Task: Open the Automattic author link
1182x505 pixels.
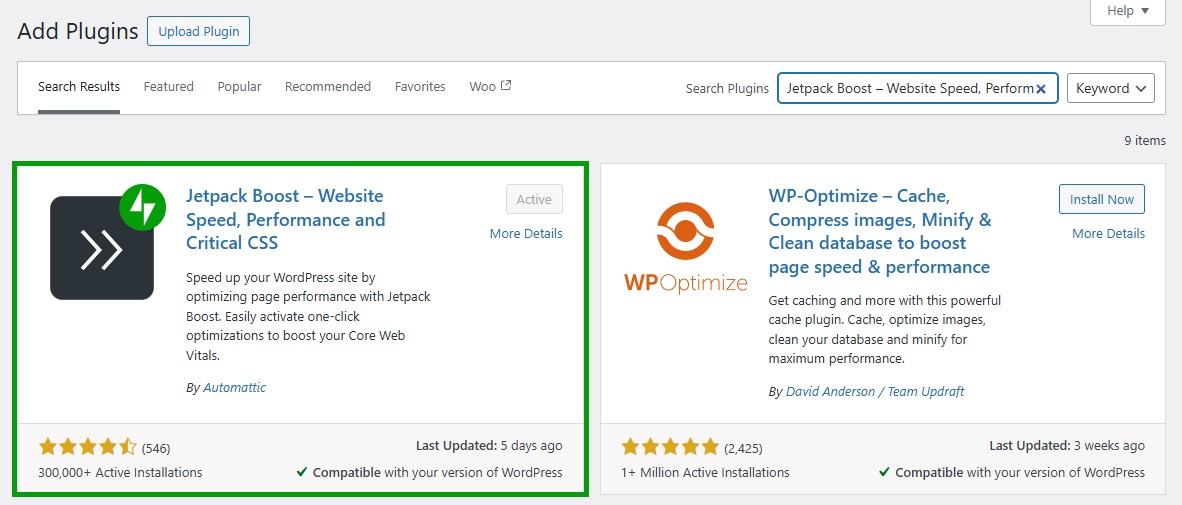Action: point(234,387)
